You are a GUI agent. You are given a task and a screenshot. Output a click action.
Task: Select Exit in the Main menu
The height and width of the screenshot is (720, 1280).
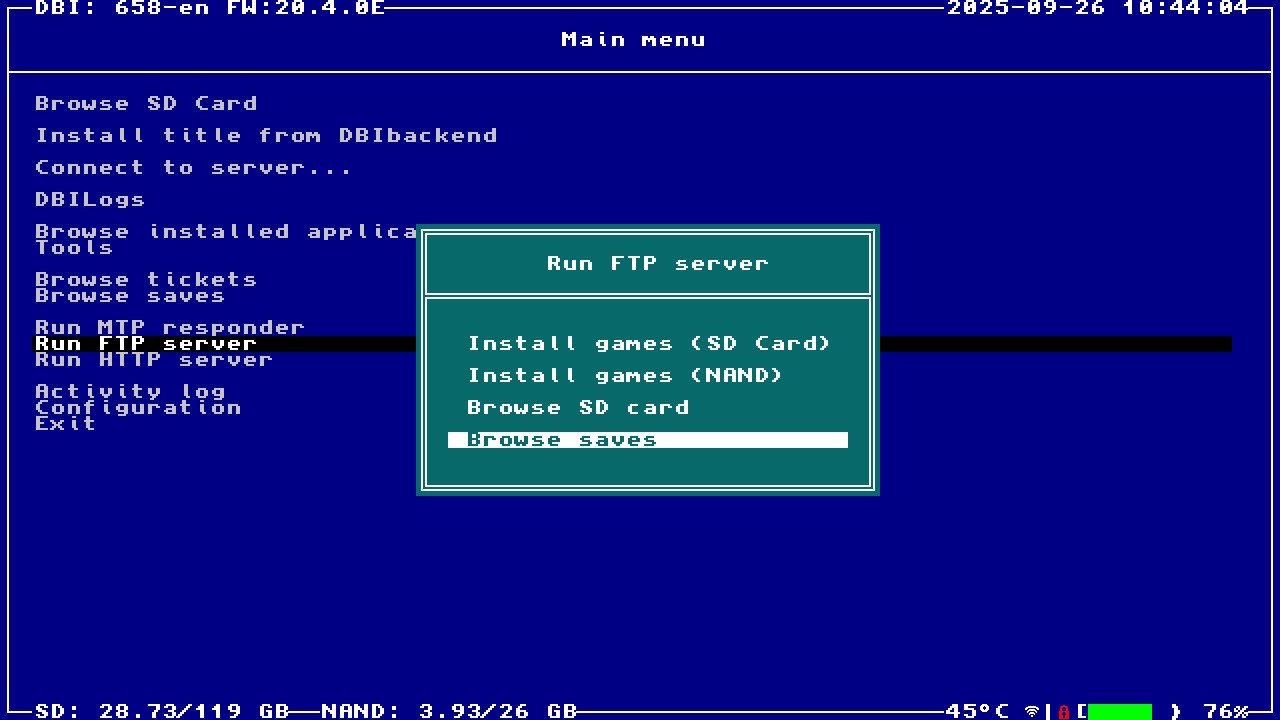(x=66, y=424)
